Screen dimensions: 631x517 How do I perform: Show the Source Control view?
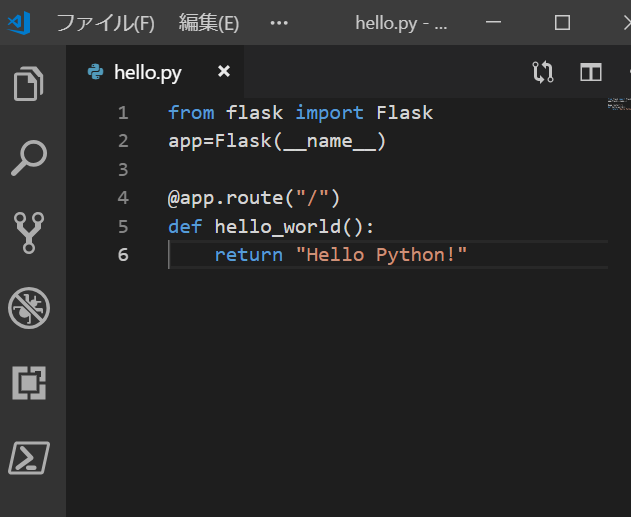(30, 233)
